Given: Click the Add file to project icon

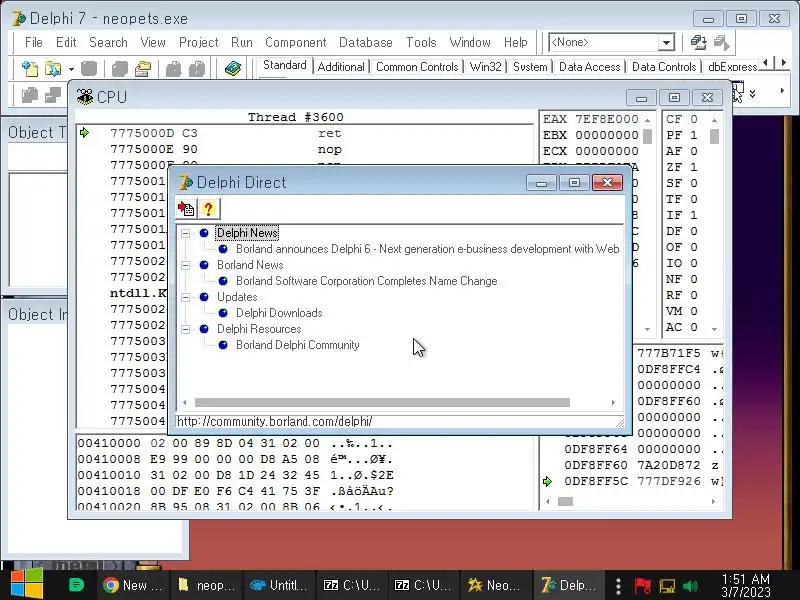Looking at the screenshot, I should click(173, 68).
